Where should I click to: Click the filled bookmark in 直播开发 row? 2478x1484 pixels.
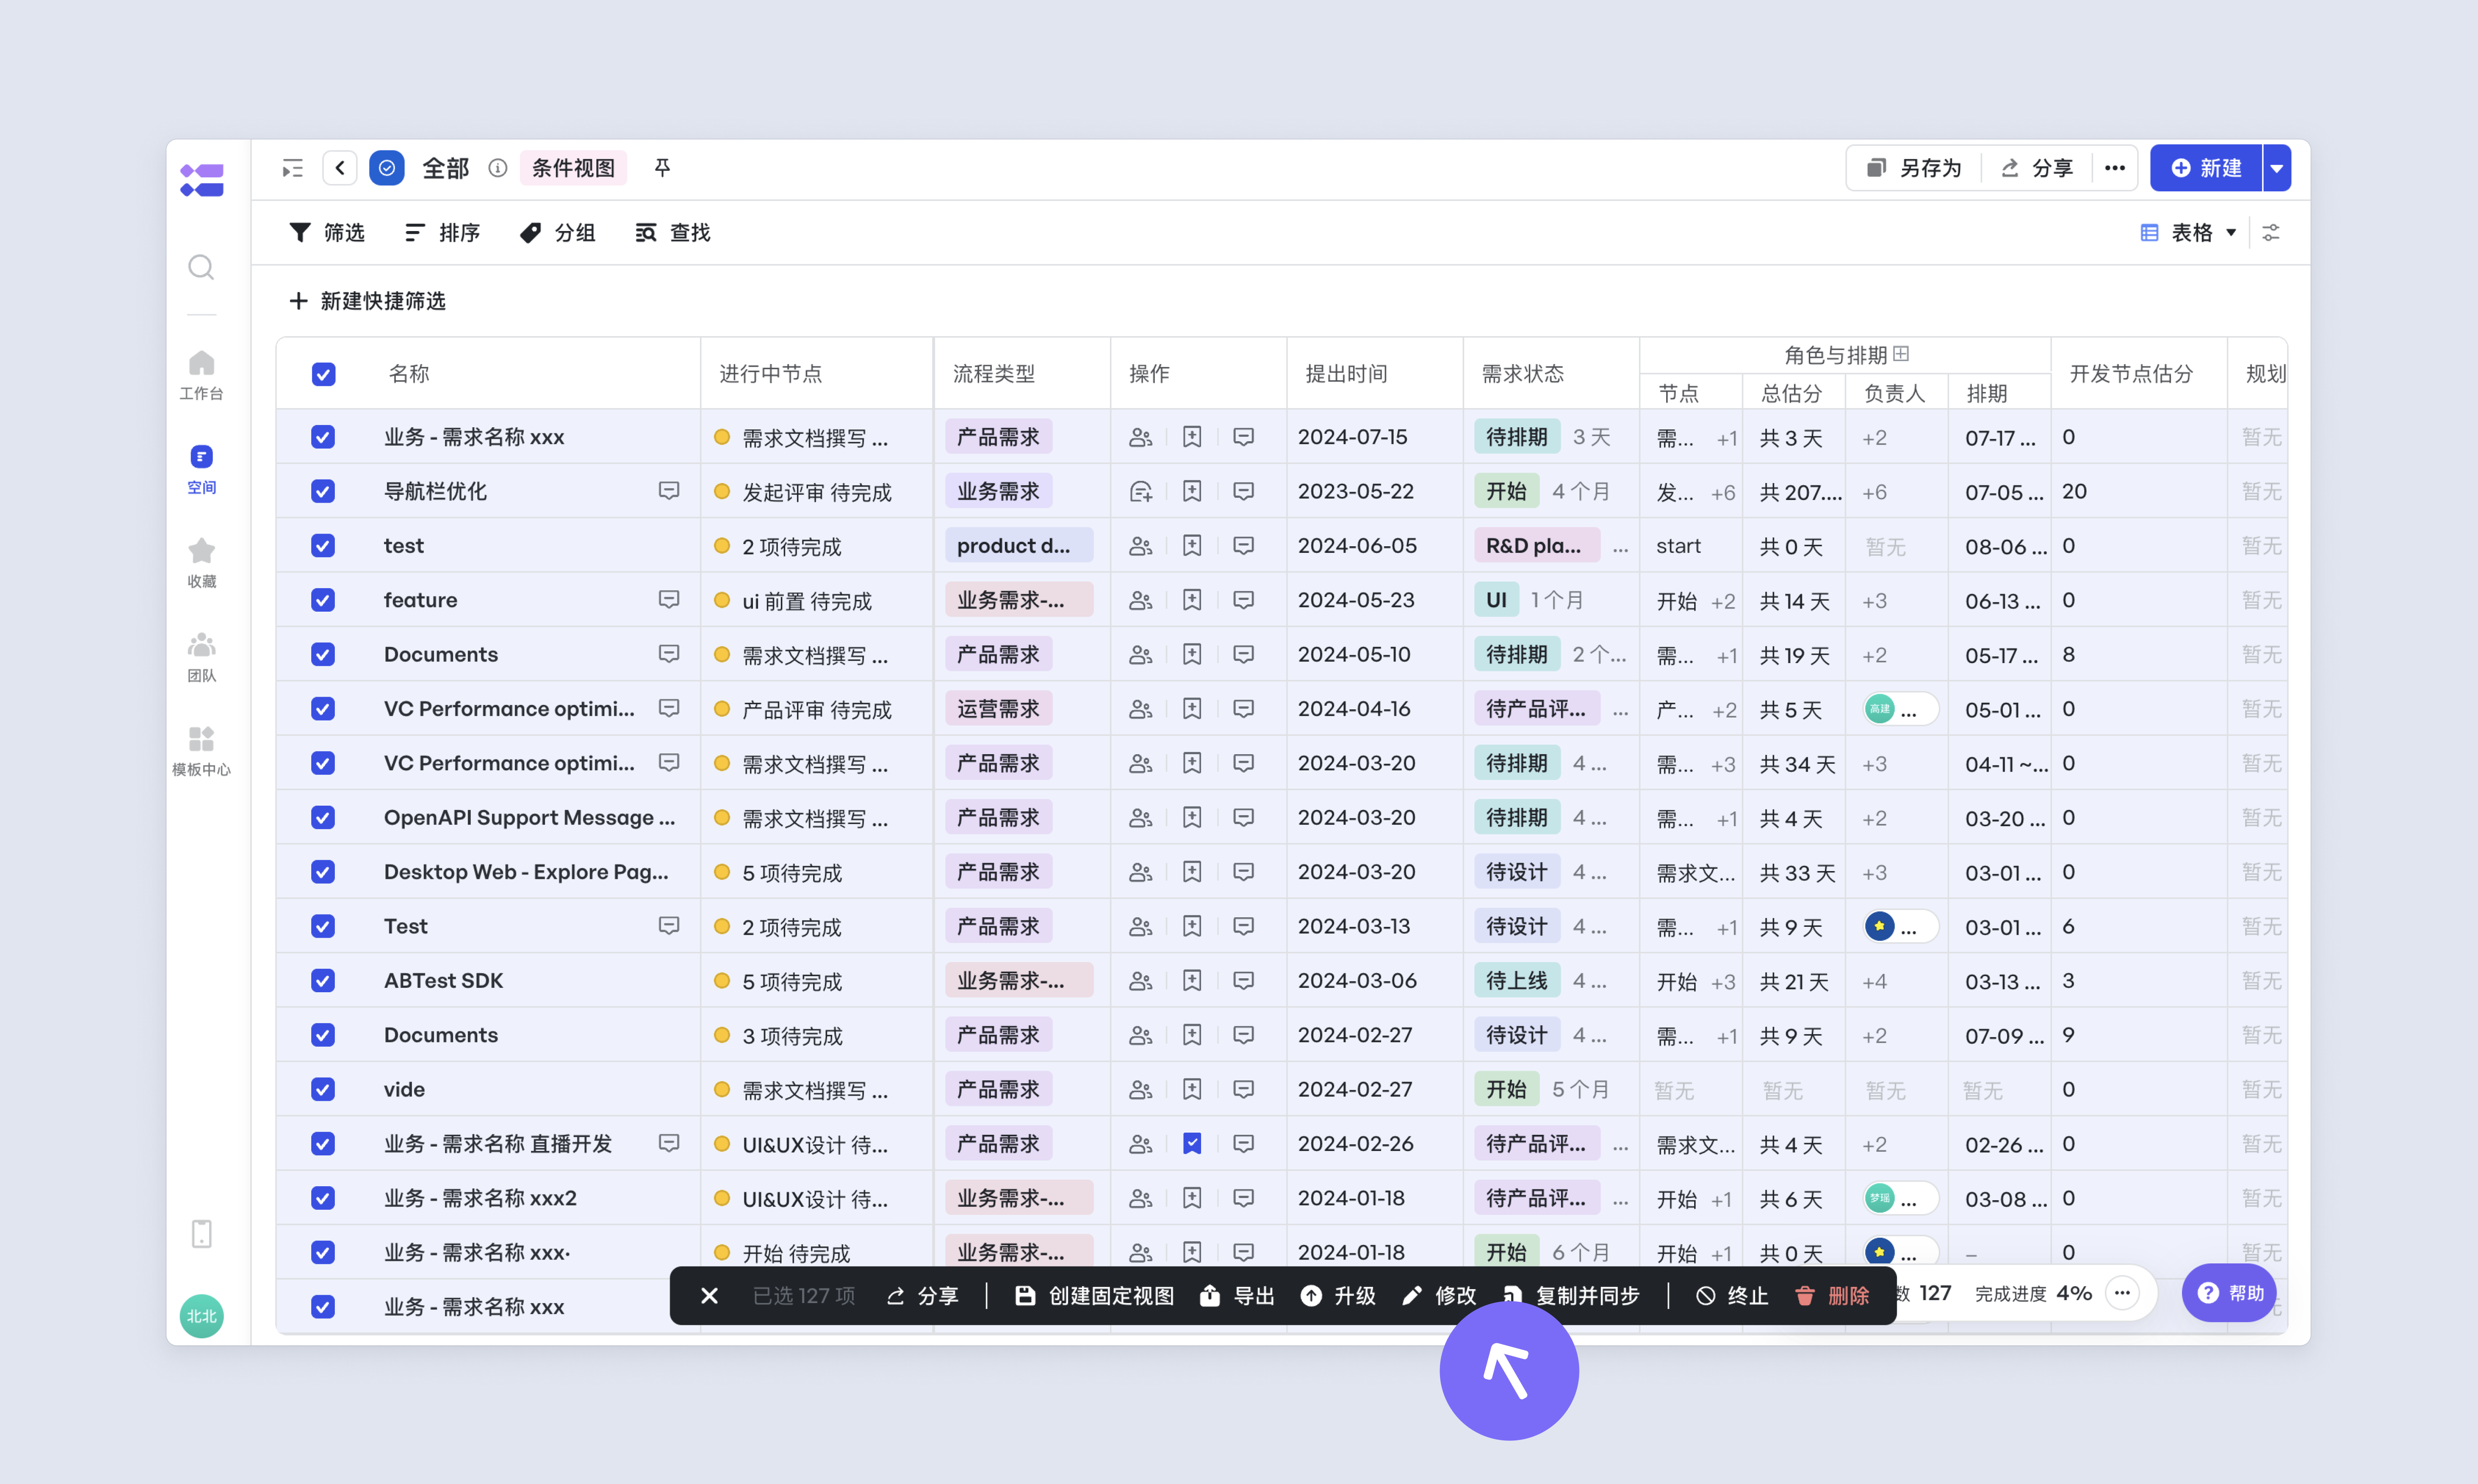tap(1192, 1144)
